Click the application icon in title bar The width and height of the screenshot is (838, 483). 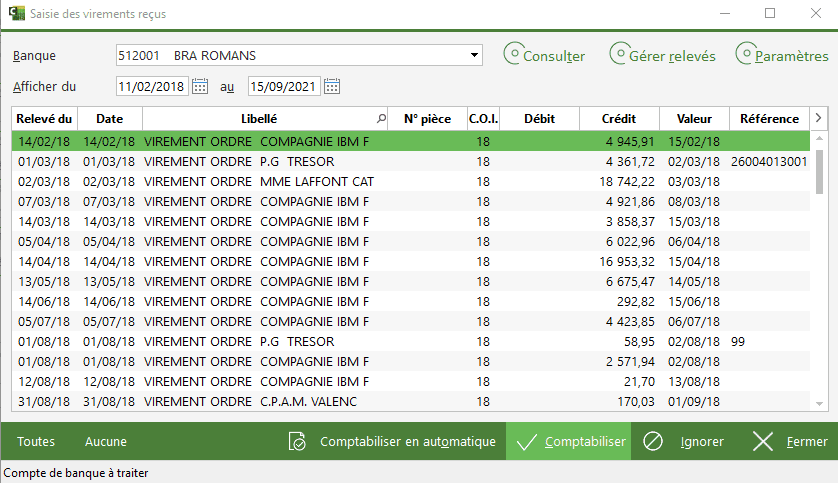pyautogui.click(x=17, y=13)
